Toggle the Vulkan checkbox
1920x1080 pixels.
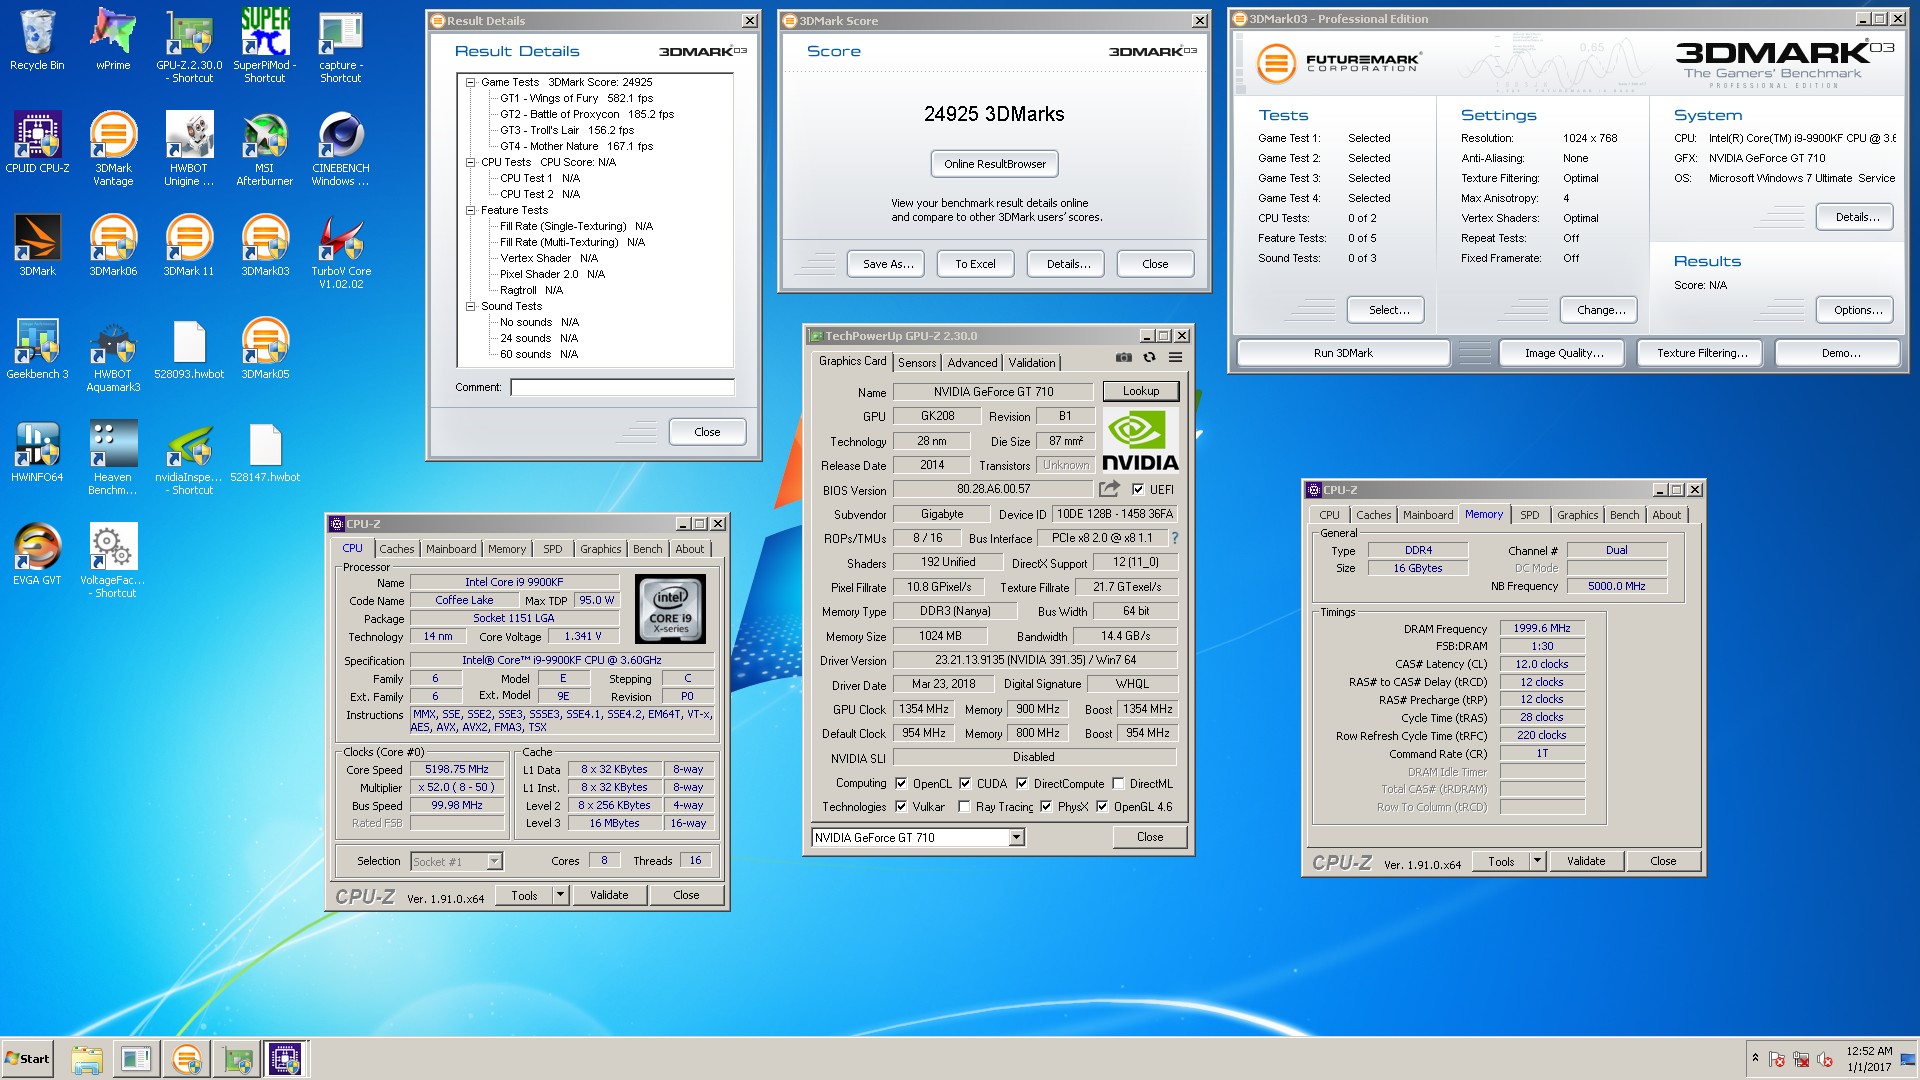(x=901, y=806)
